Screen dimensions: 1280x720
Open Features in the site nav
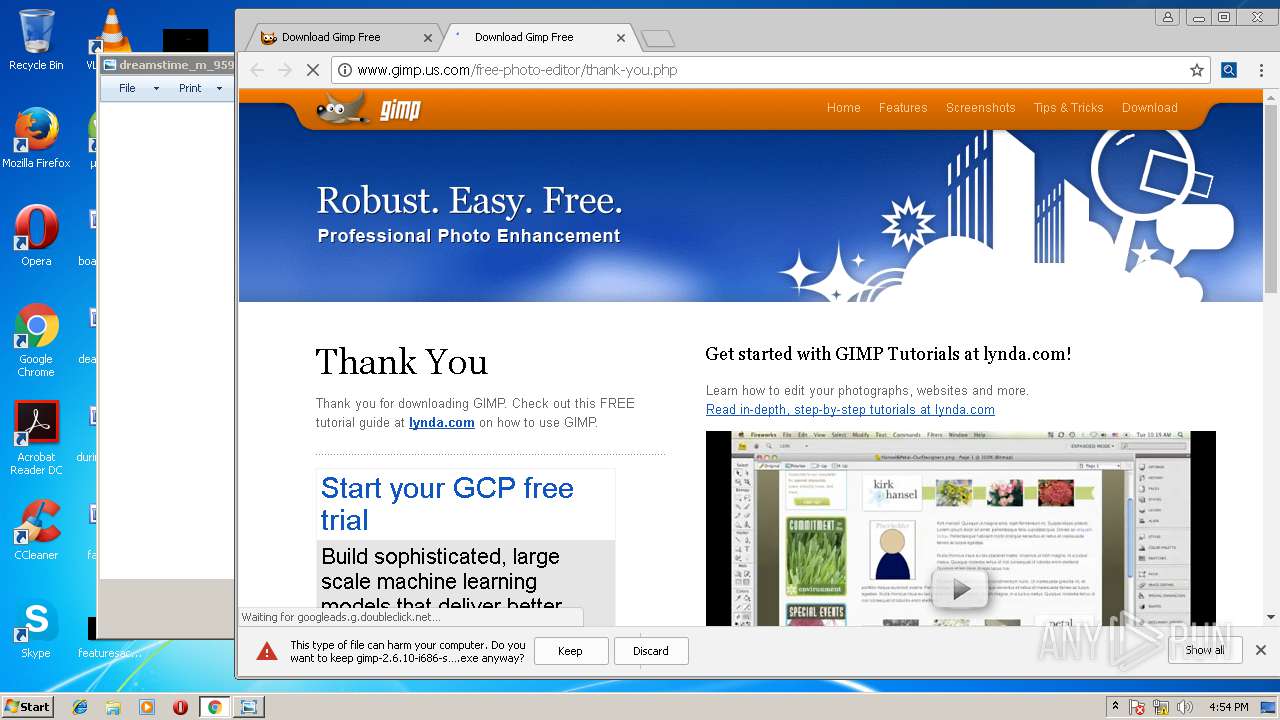903,108
